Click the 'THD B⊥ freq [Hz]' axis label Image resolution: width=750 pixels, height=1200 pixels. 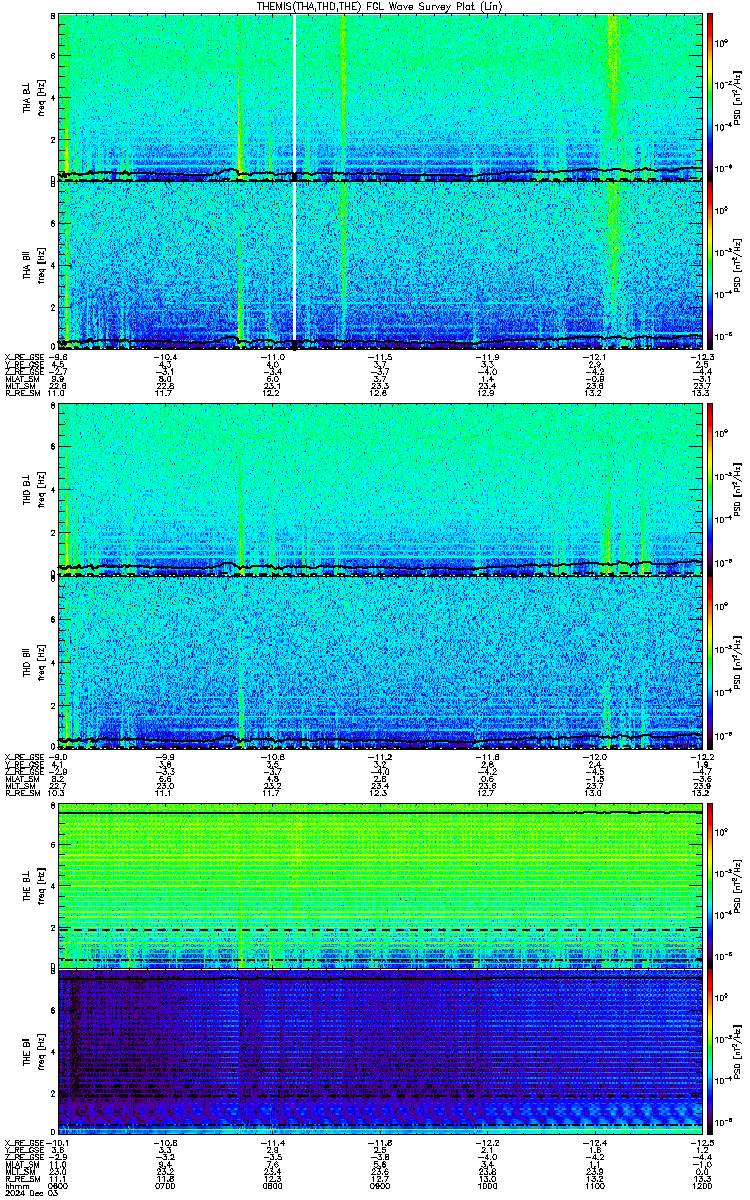coord(32,489)
